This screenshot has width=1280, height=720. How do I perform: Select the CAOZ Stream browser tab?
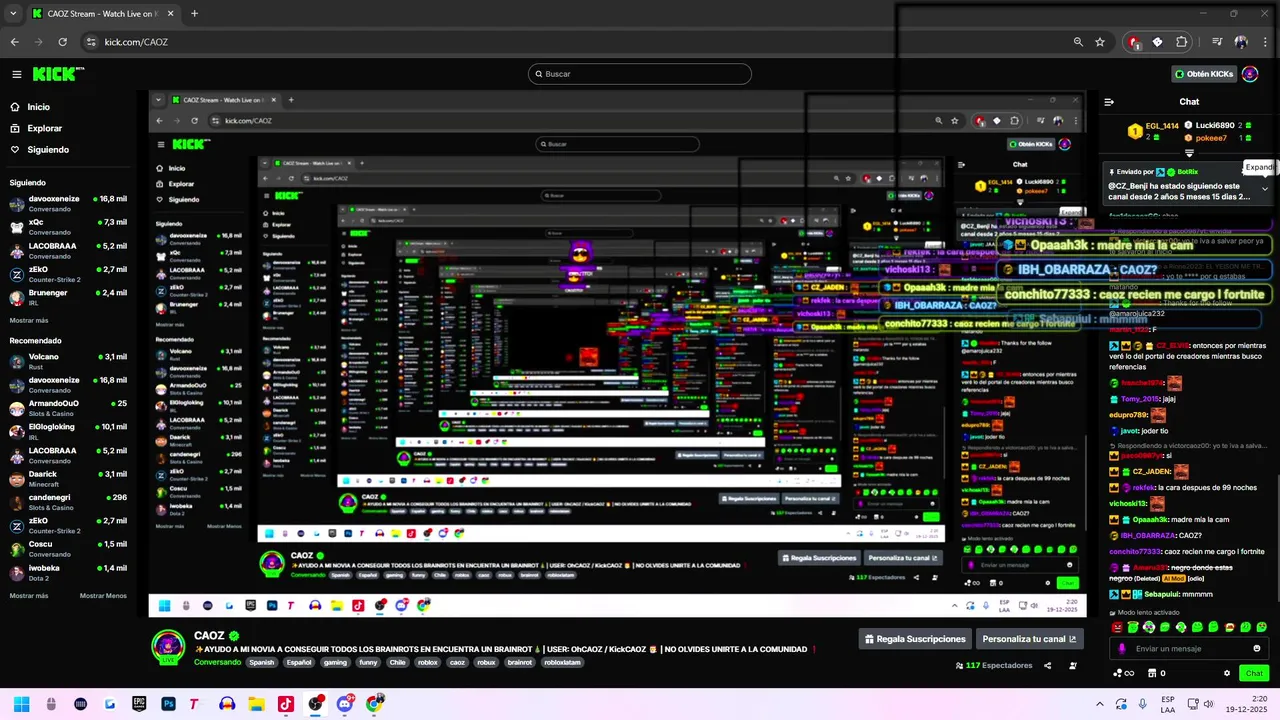point(101,14)
